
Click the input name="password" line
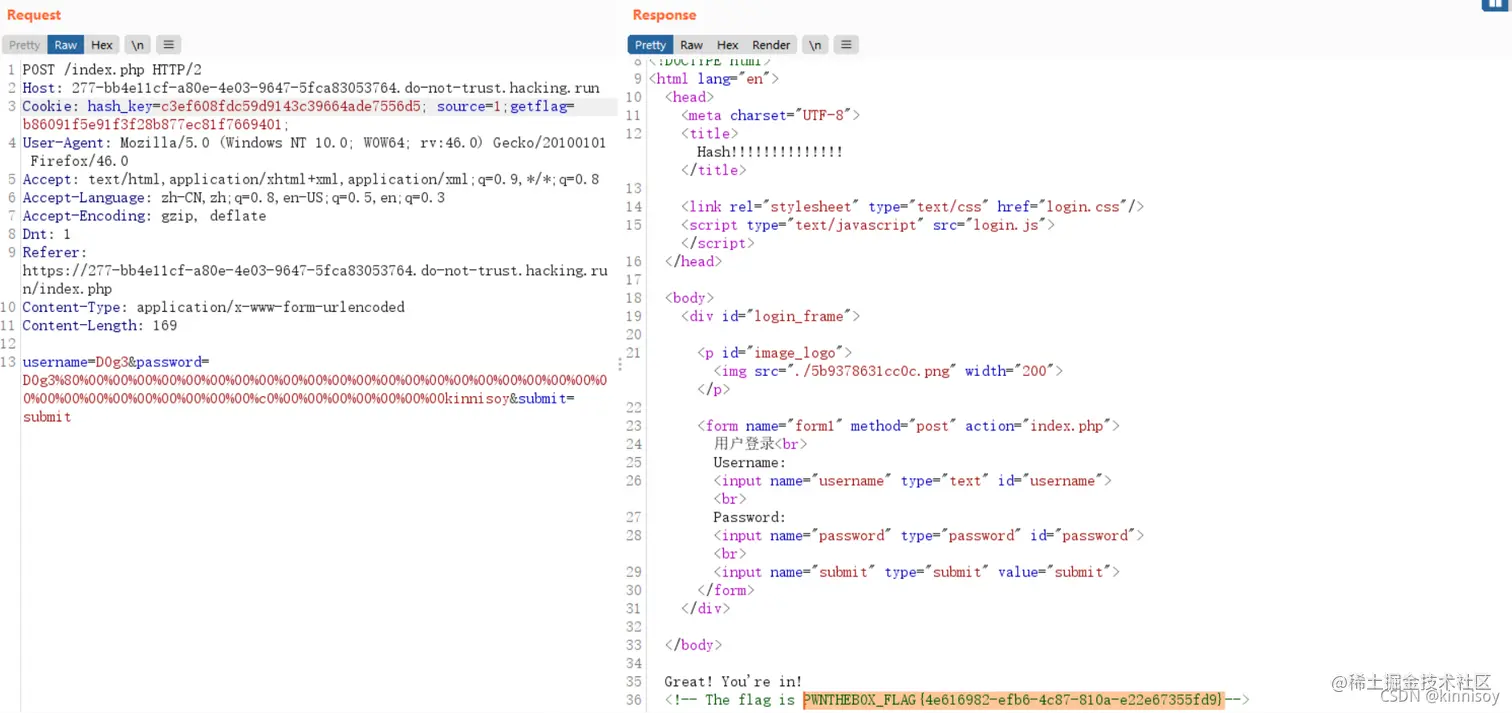tap(928, 536)
